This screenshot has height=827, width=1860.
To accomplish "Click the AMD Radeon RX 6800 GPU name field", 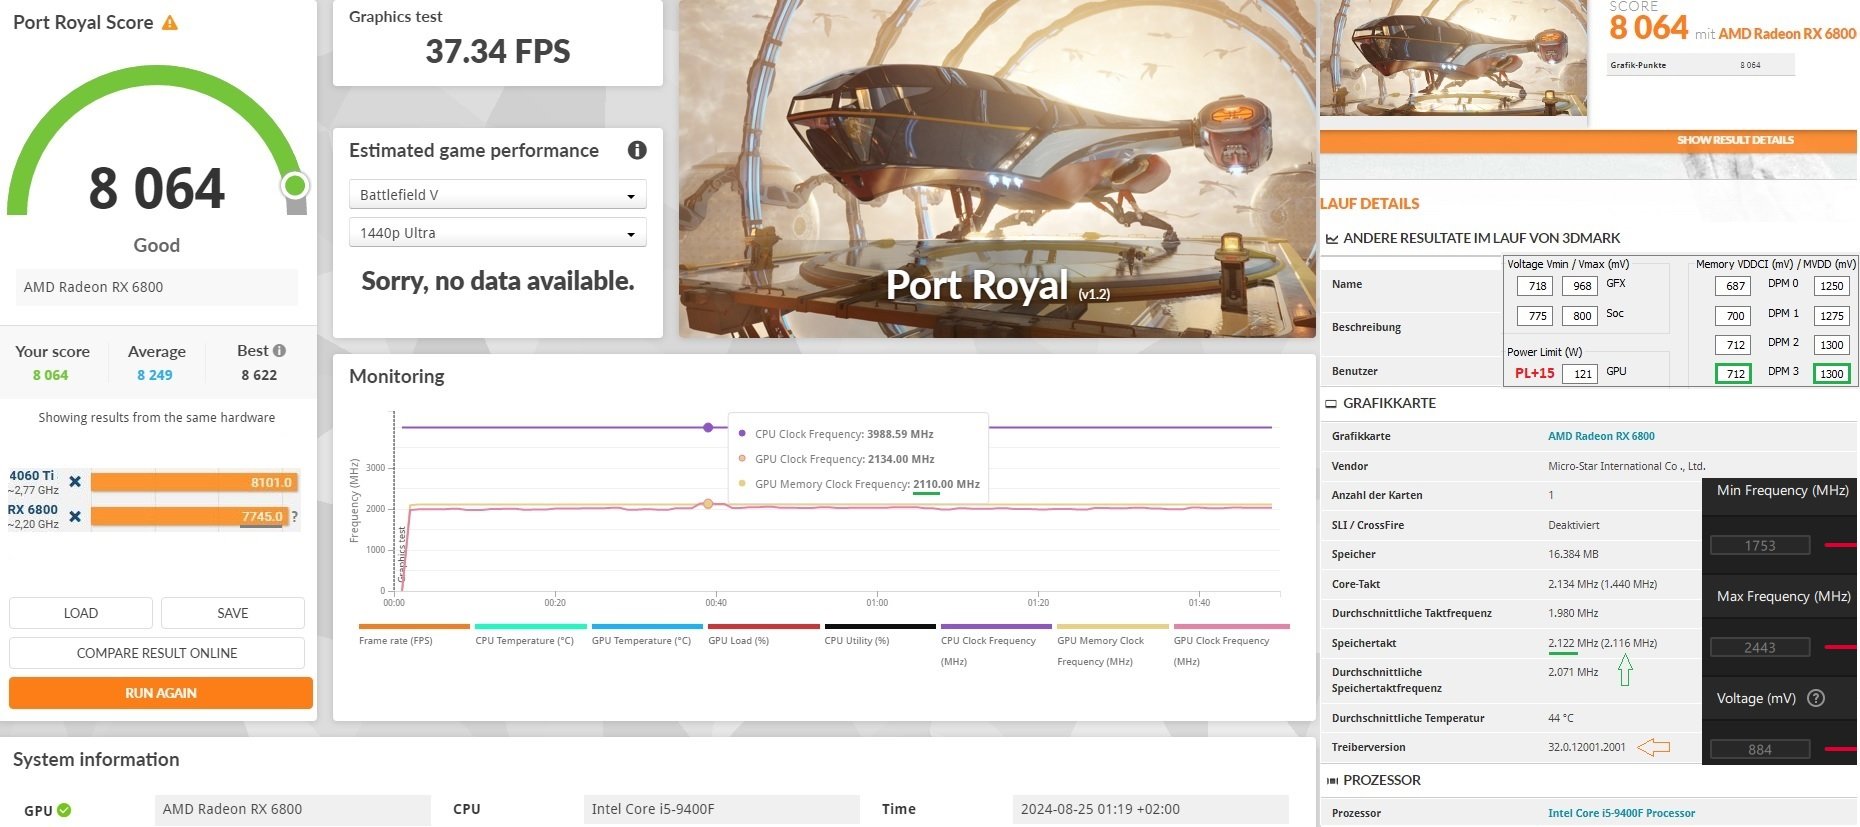I will pyautogui.click(x=293, y=809).
